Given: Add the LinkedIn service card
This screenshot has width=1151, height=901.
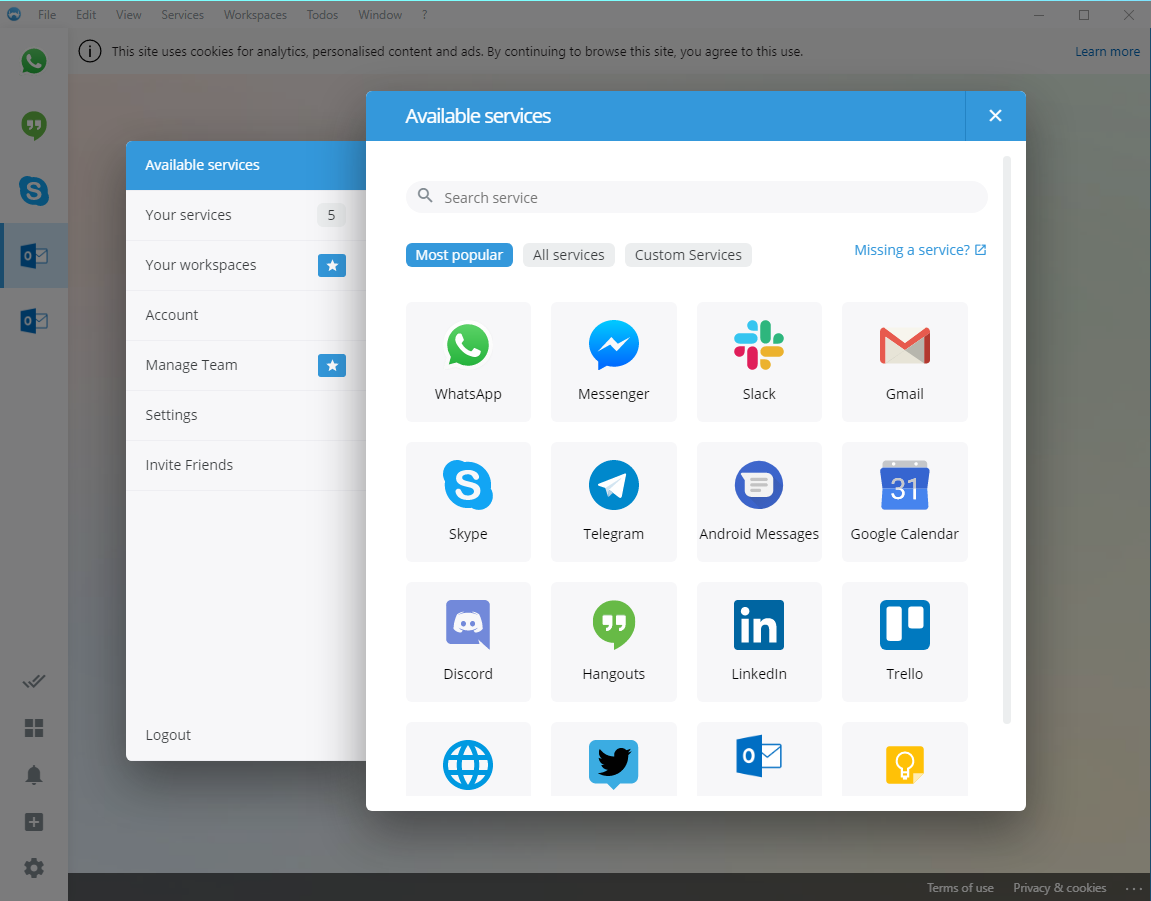Looking at the screenshot, I should pyautogui.click(x=759, y=642).
